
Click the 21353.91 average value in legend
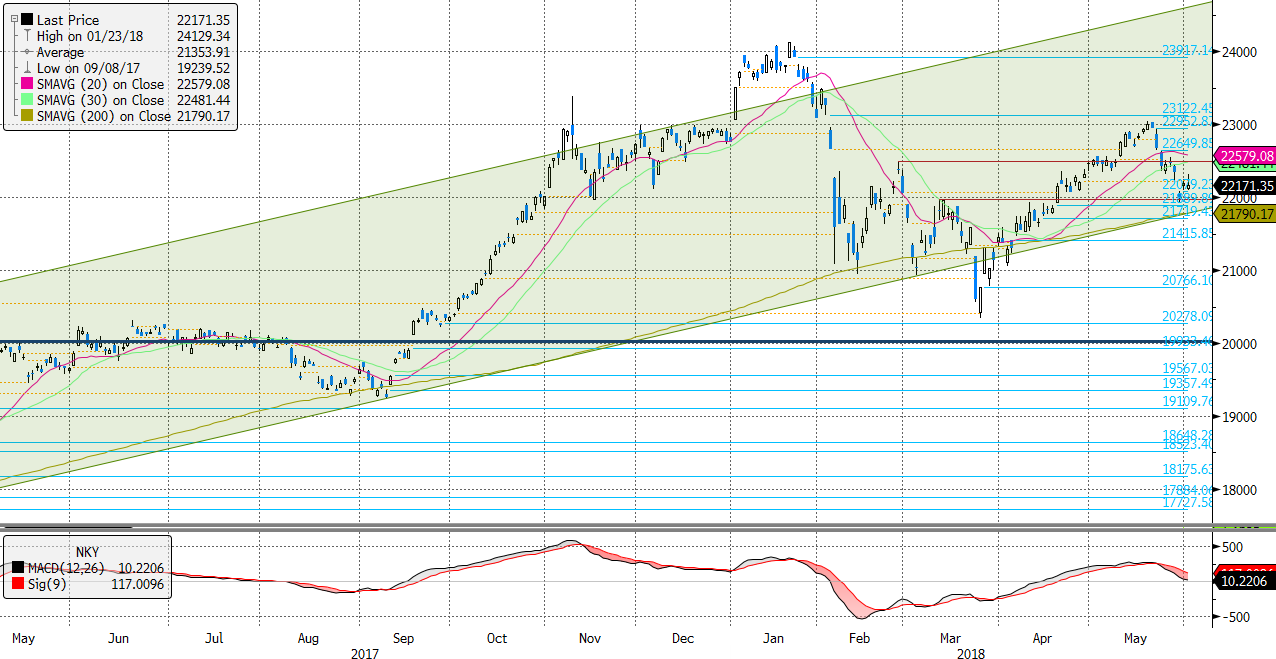pos(203,52)
